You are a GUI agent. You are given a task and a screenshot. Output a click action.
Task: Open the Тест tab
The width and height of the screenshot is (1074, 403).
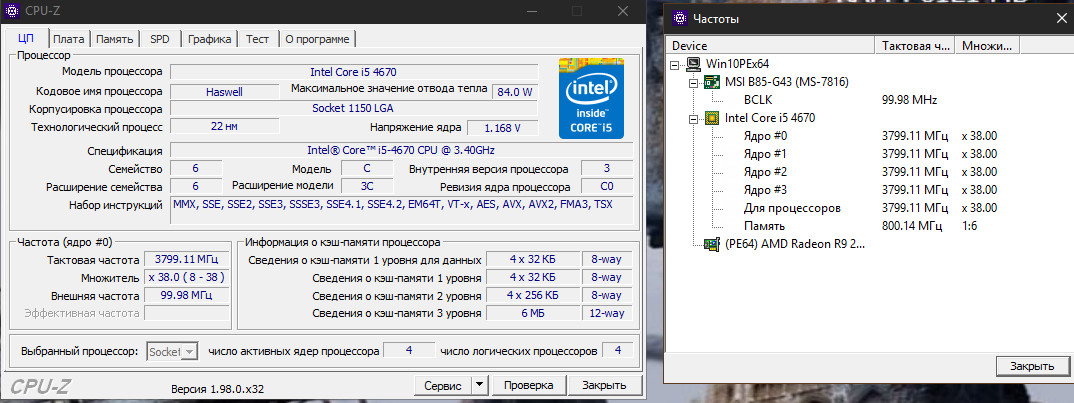point(258,39)
